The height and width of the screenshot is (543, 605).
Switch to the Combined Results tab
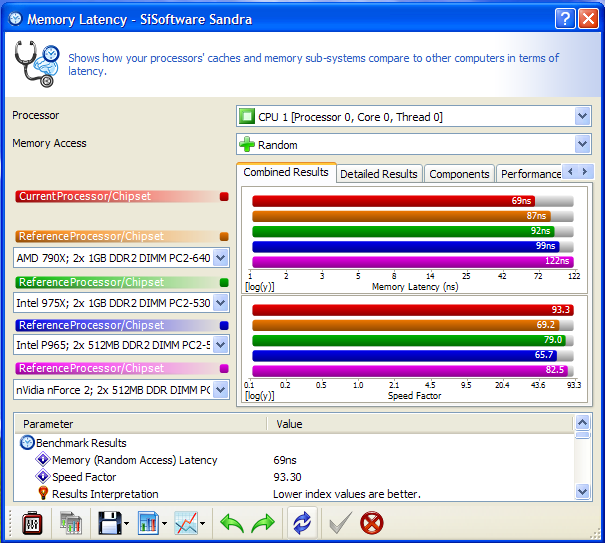pyautogui.click(x=286, y=172)
